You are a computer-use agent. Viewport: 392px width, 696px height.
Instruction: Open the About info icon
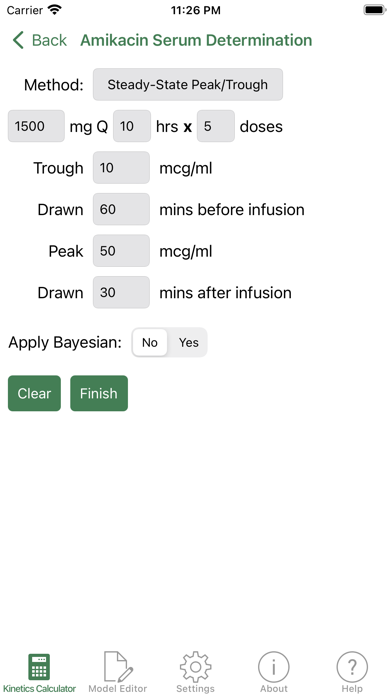click(274, 667)
